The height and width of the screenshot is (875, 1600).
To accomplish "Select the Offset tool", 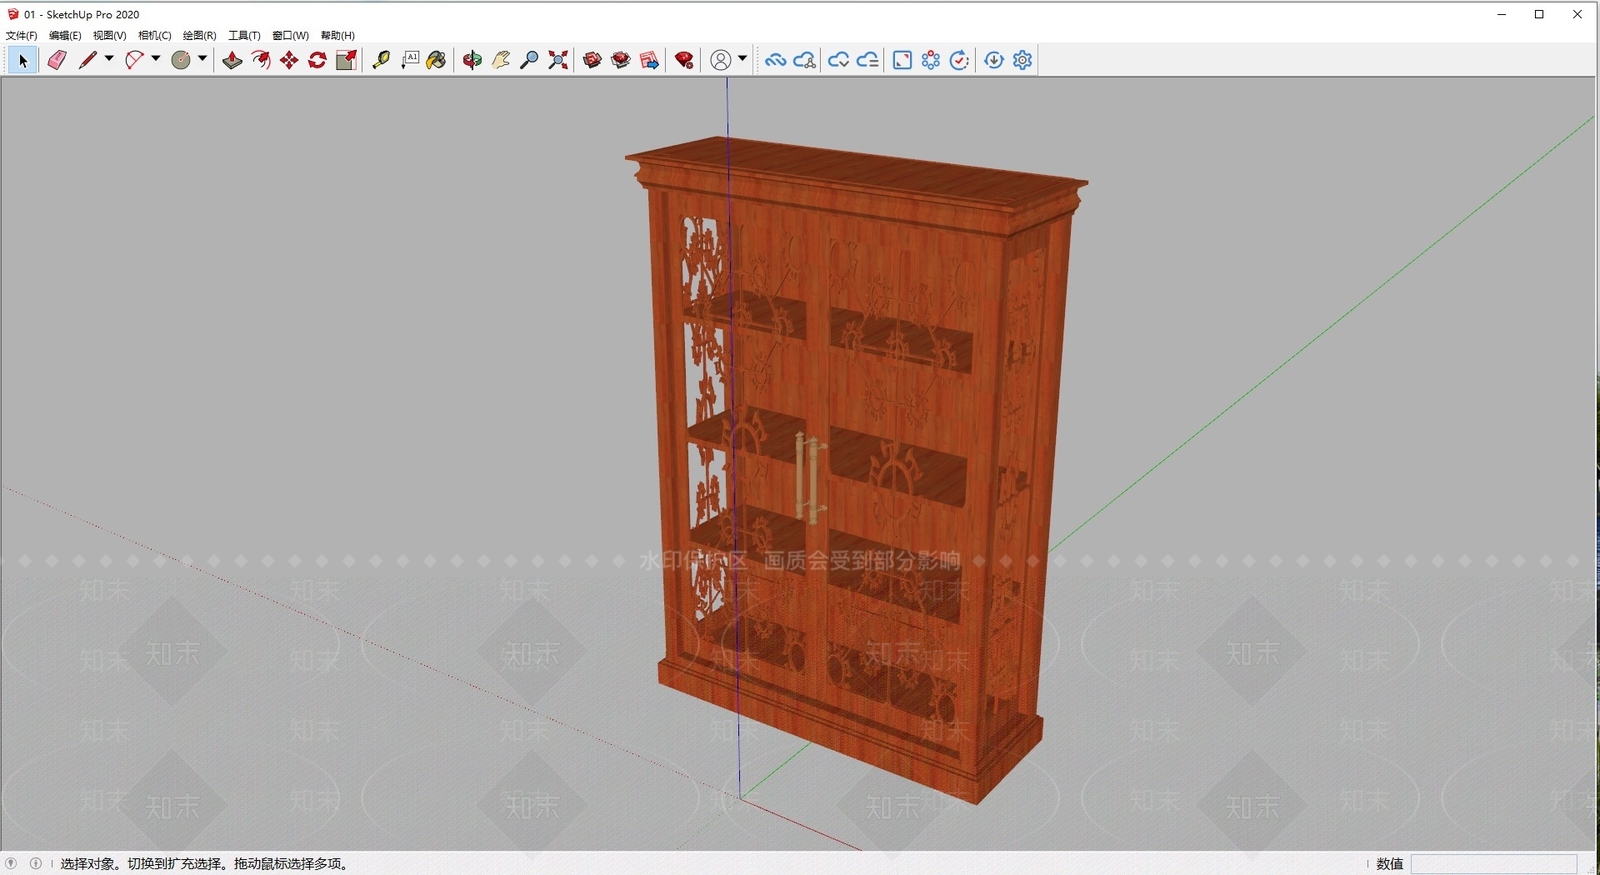I will point(261,61).
